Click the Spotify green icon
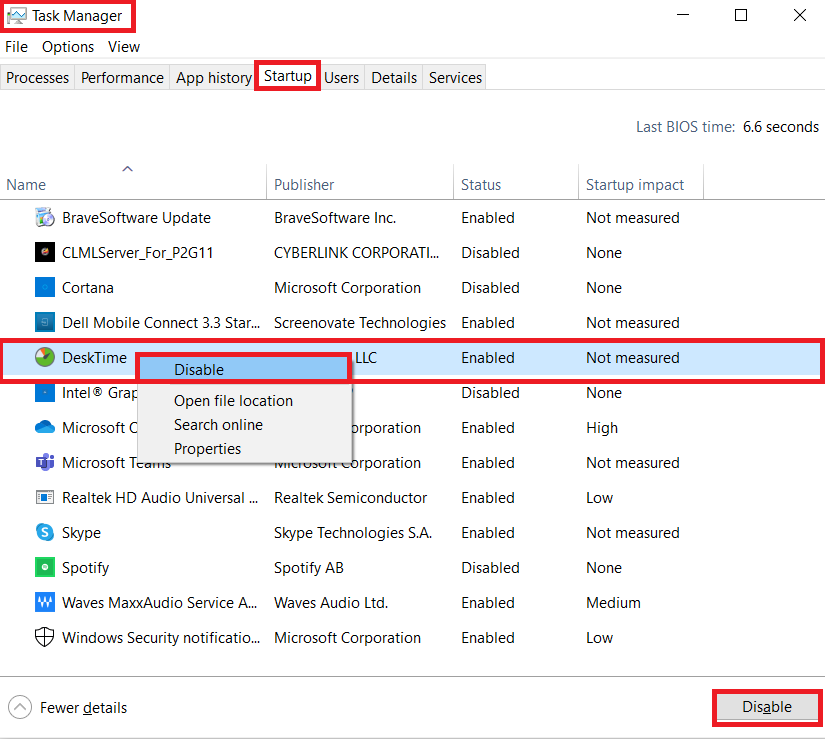 (45, 568)
